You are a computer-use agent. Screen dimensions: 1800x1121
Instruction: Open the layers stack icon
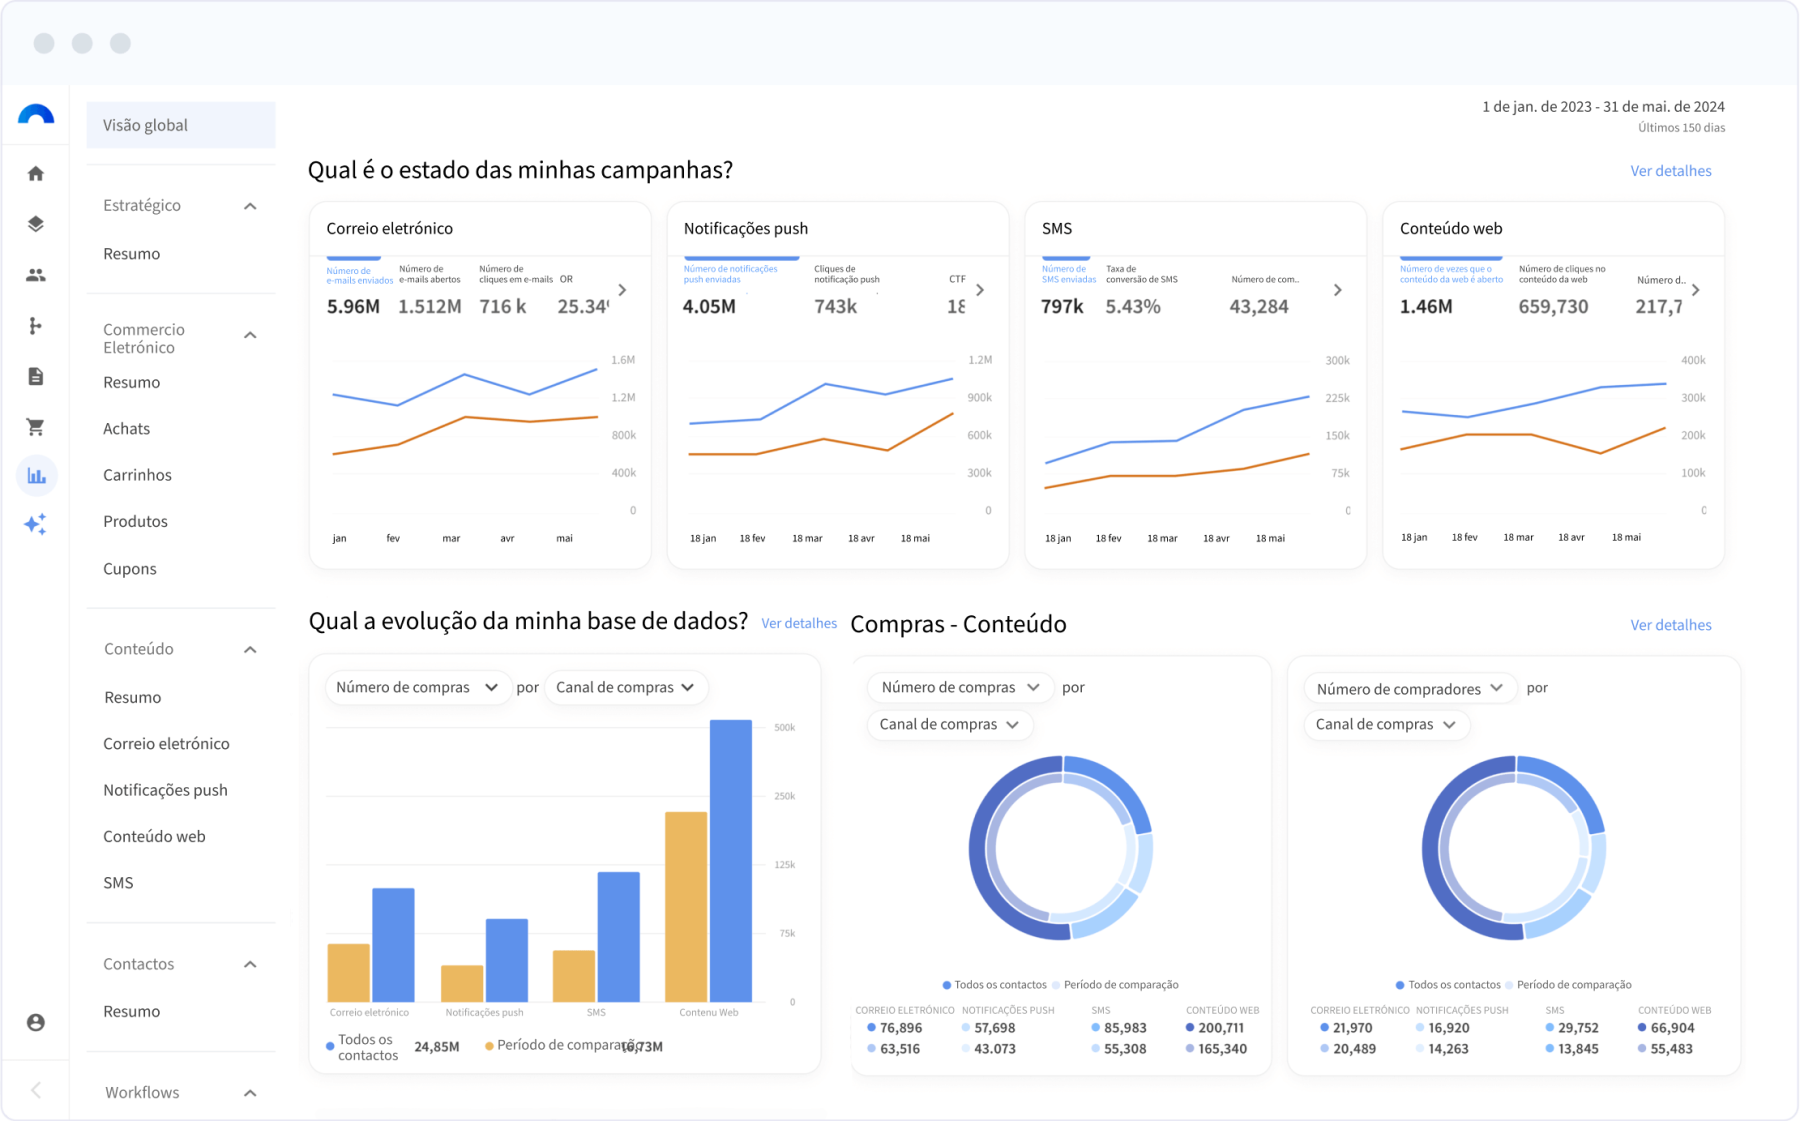coord(36,224)
